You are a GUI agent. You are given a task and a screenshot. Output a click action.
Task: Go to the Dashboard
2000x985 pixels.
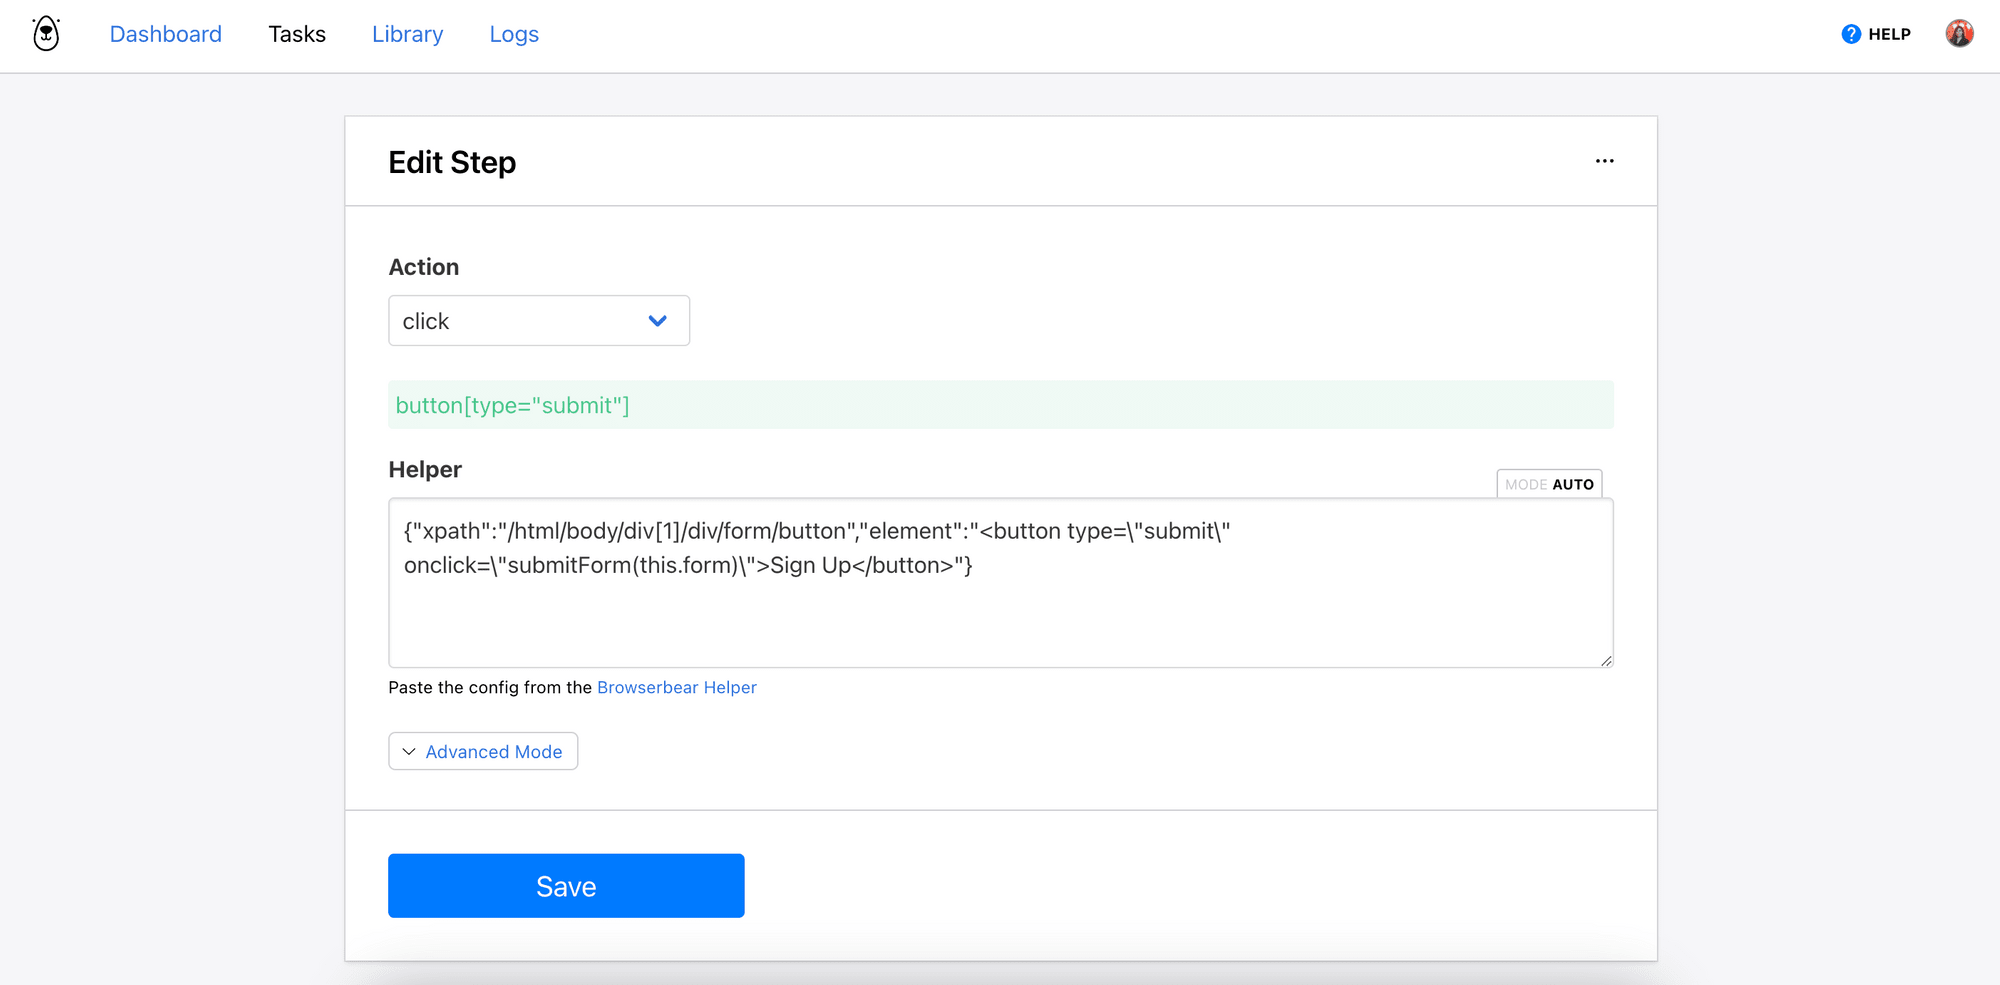165,33
